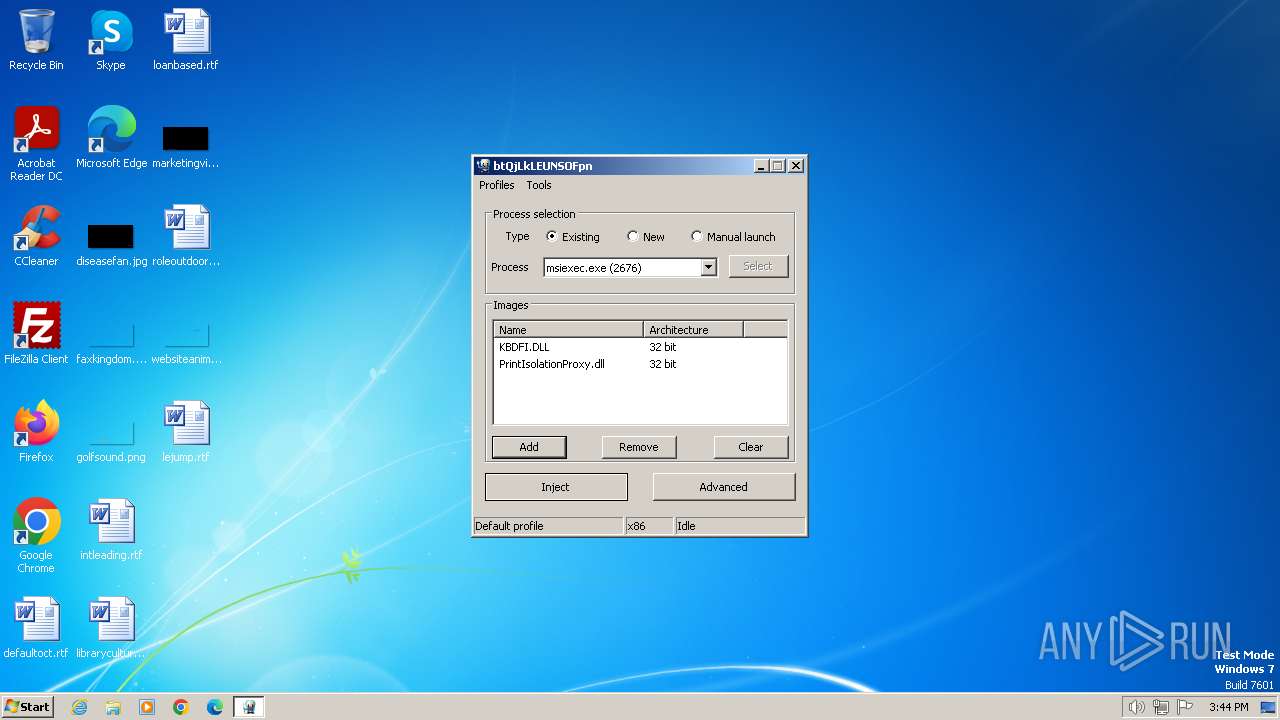Expand the Process dropdown list
Image resolution: width=1280 pixels, height=720 pixels.
708,267
